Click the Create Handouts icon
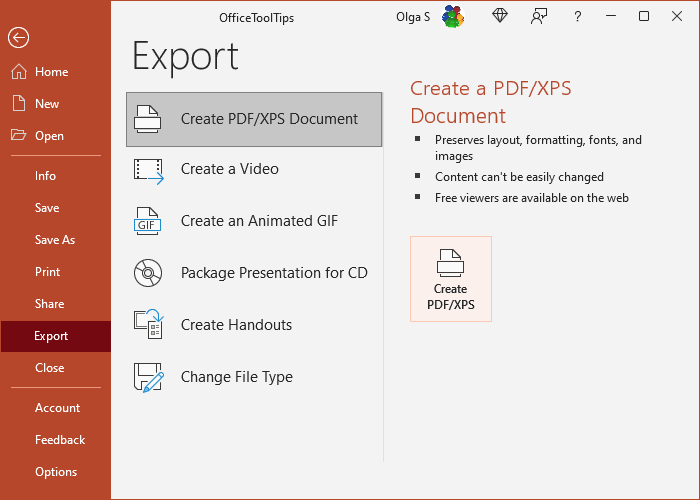The image size is (700, 500). [149, 324]
